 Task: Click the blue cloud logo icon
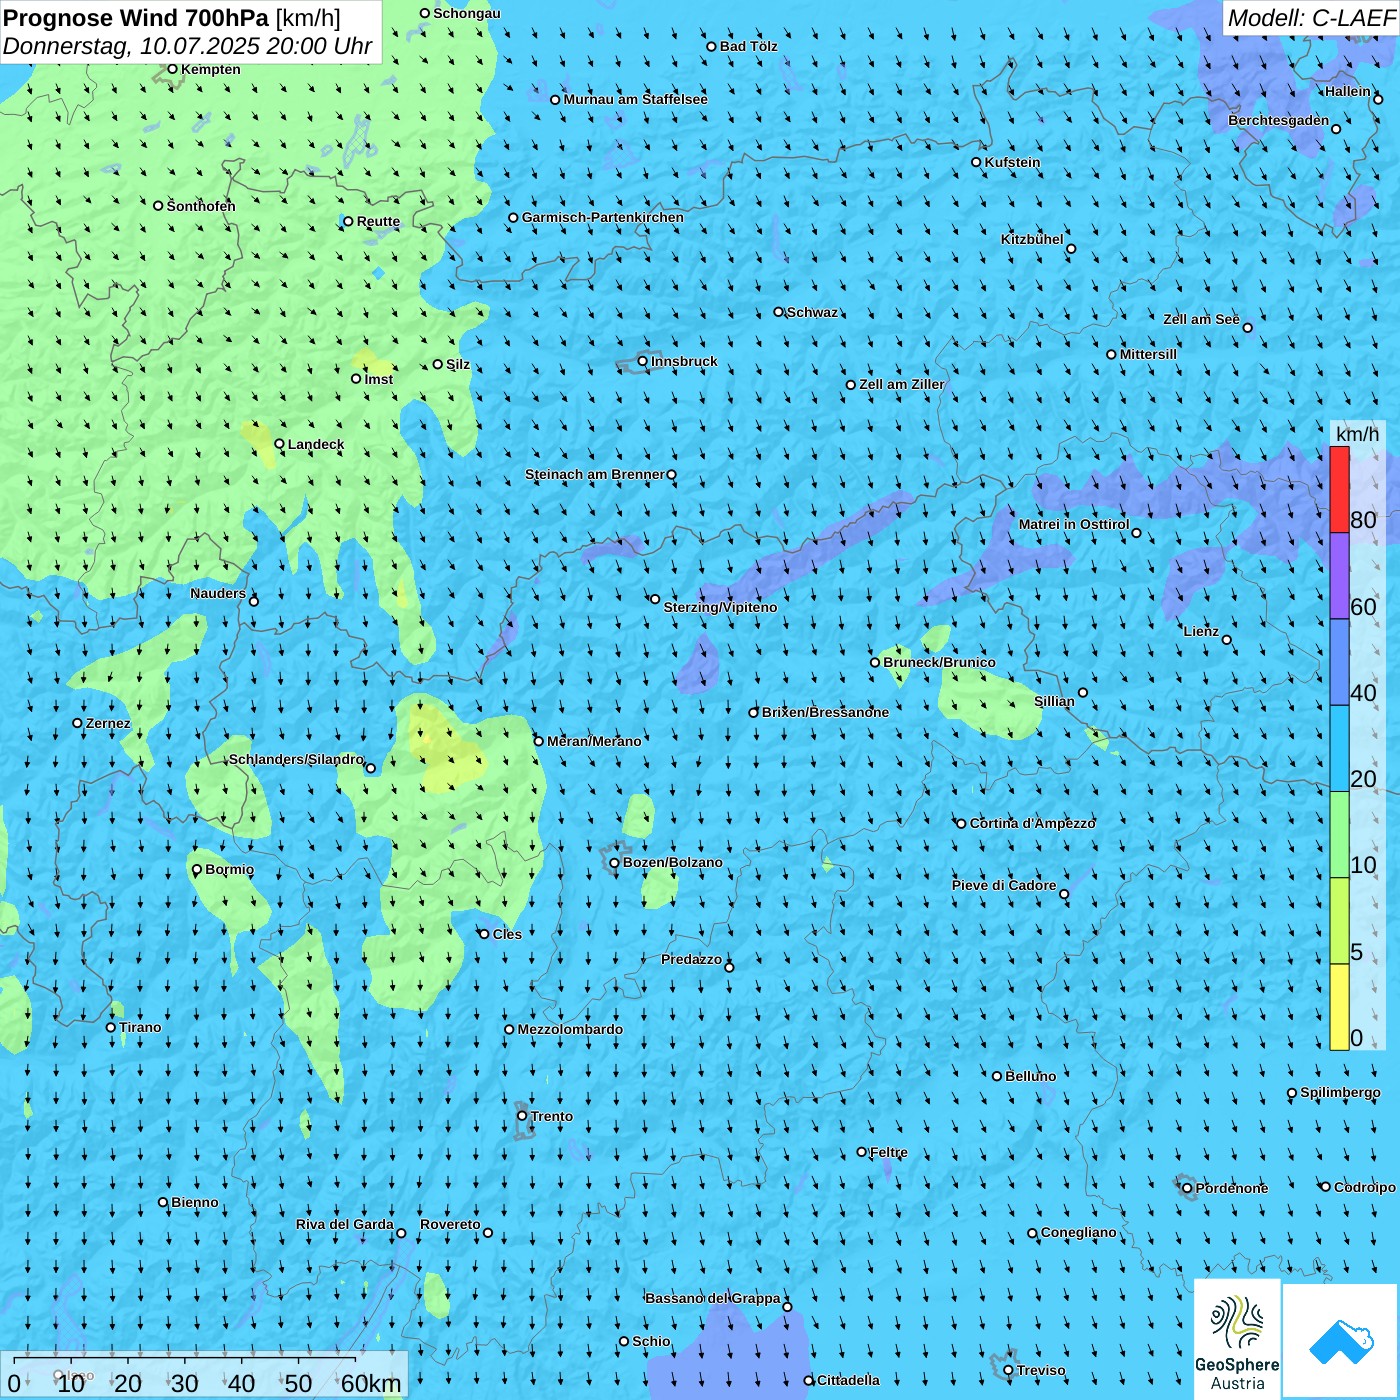tap(1341, 1342)
